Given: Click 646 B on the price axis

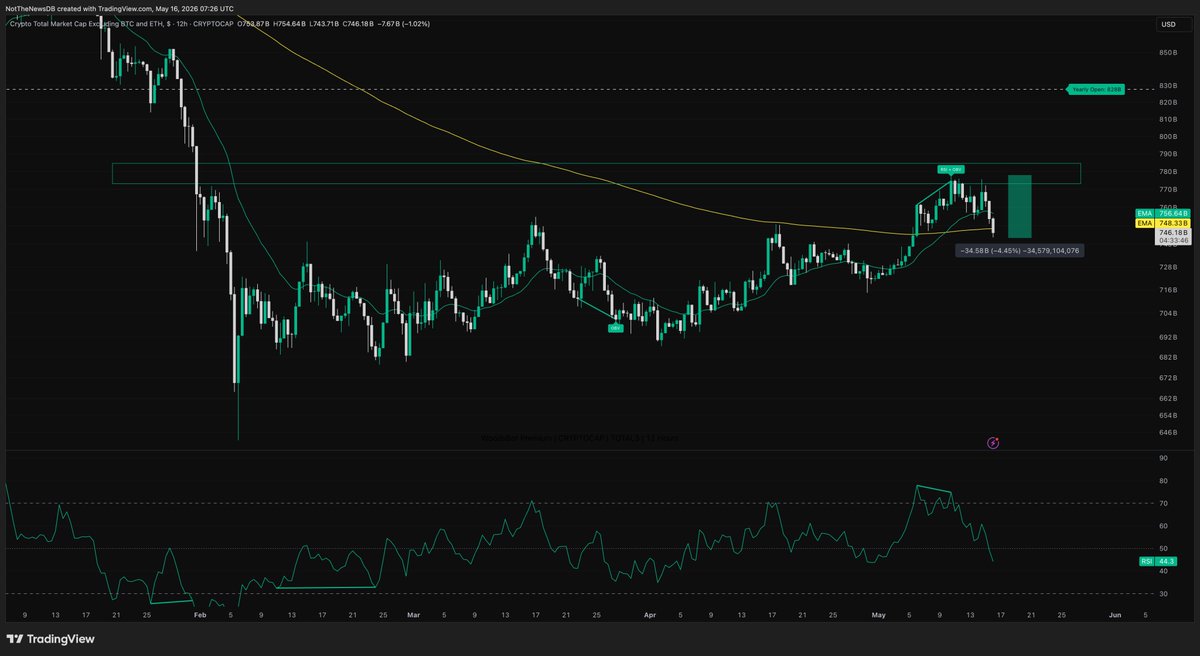Looking at the screenshot, I should (1168, 432).
